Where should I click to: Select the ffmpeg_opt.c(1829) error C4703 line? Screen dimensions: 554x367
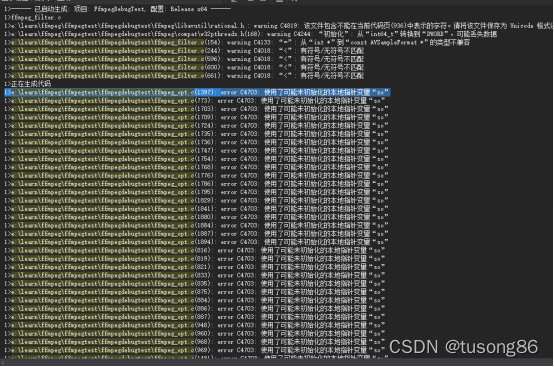pyautogui.click(x=196, y=200)
